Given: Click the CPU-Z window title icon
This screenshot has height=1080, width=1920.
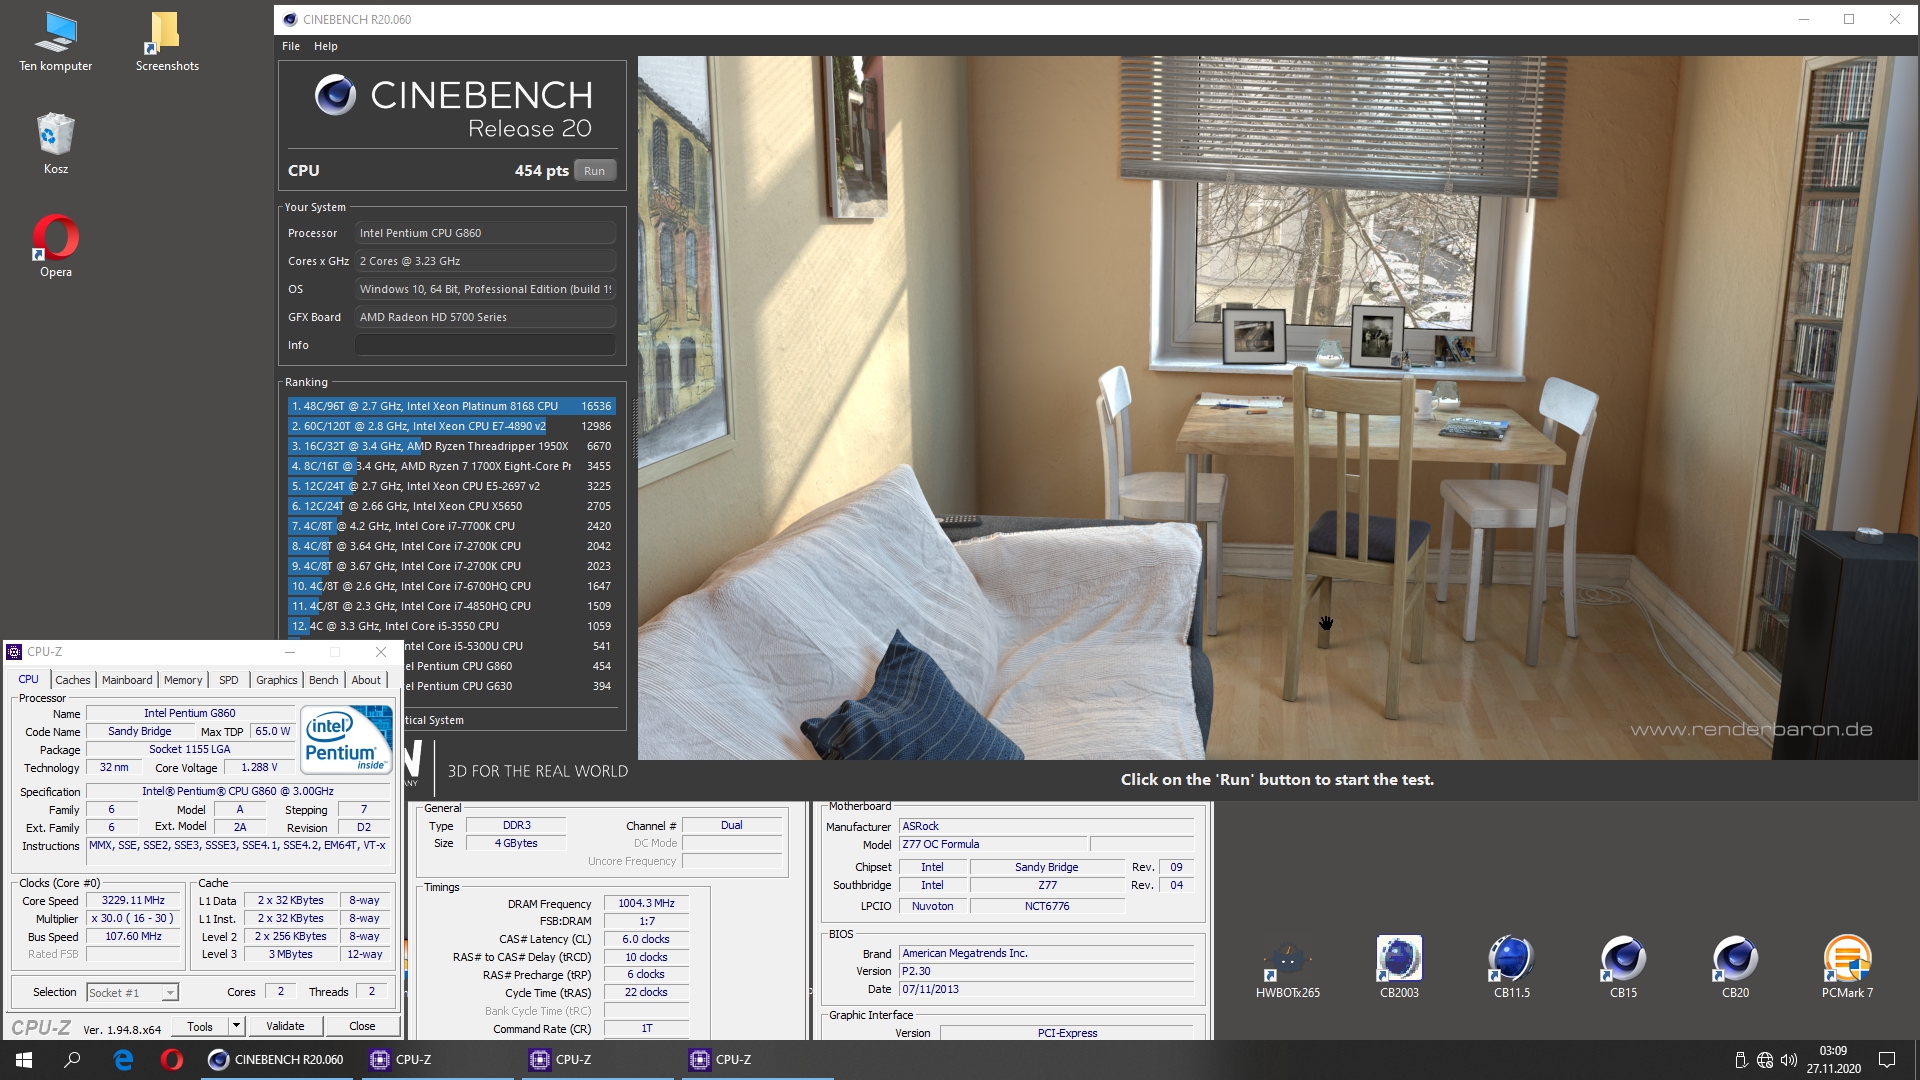Looking at the screenshot, I should pos(14,652).
